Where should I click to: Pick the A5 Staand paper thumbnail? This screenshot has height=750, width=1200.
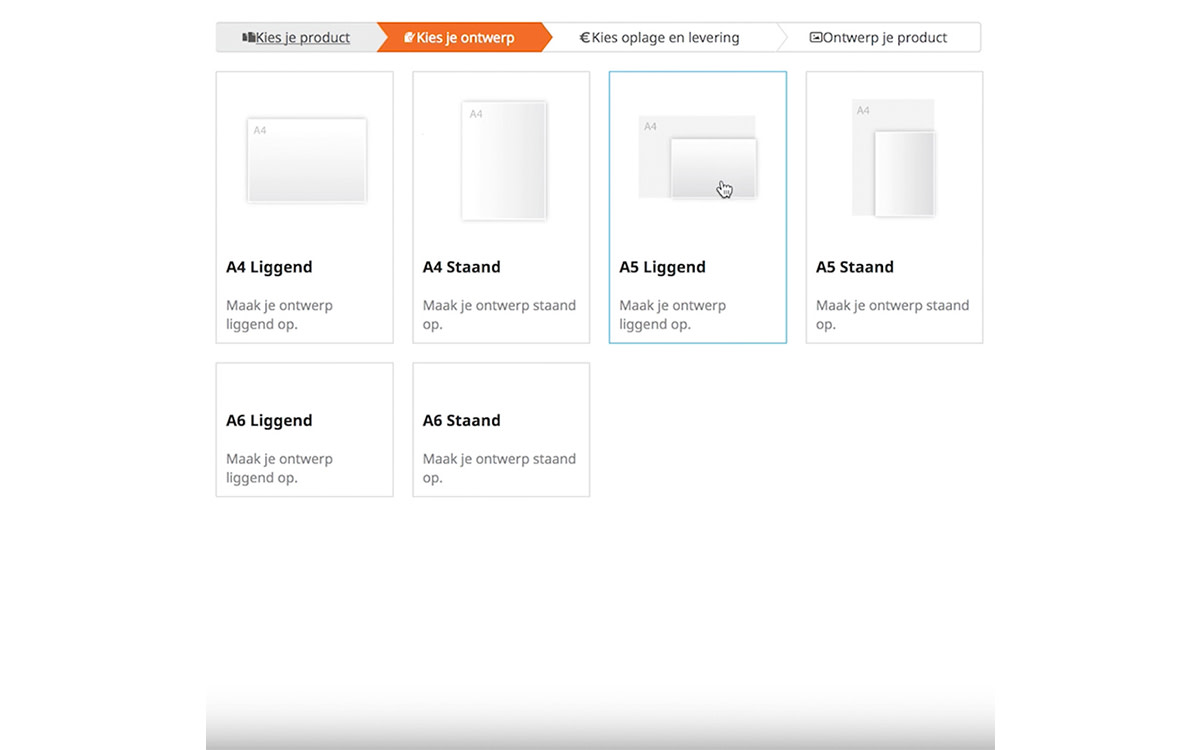pyautogui.click(x=894, y=158)
